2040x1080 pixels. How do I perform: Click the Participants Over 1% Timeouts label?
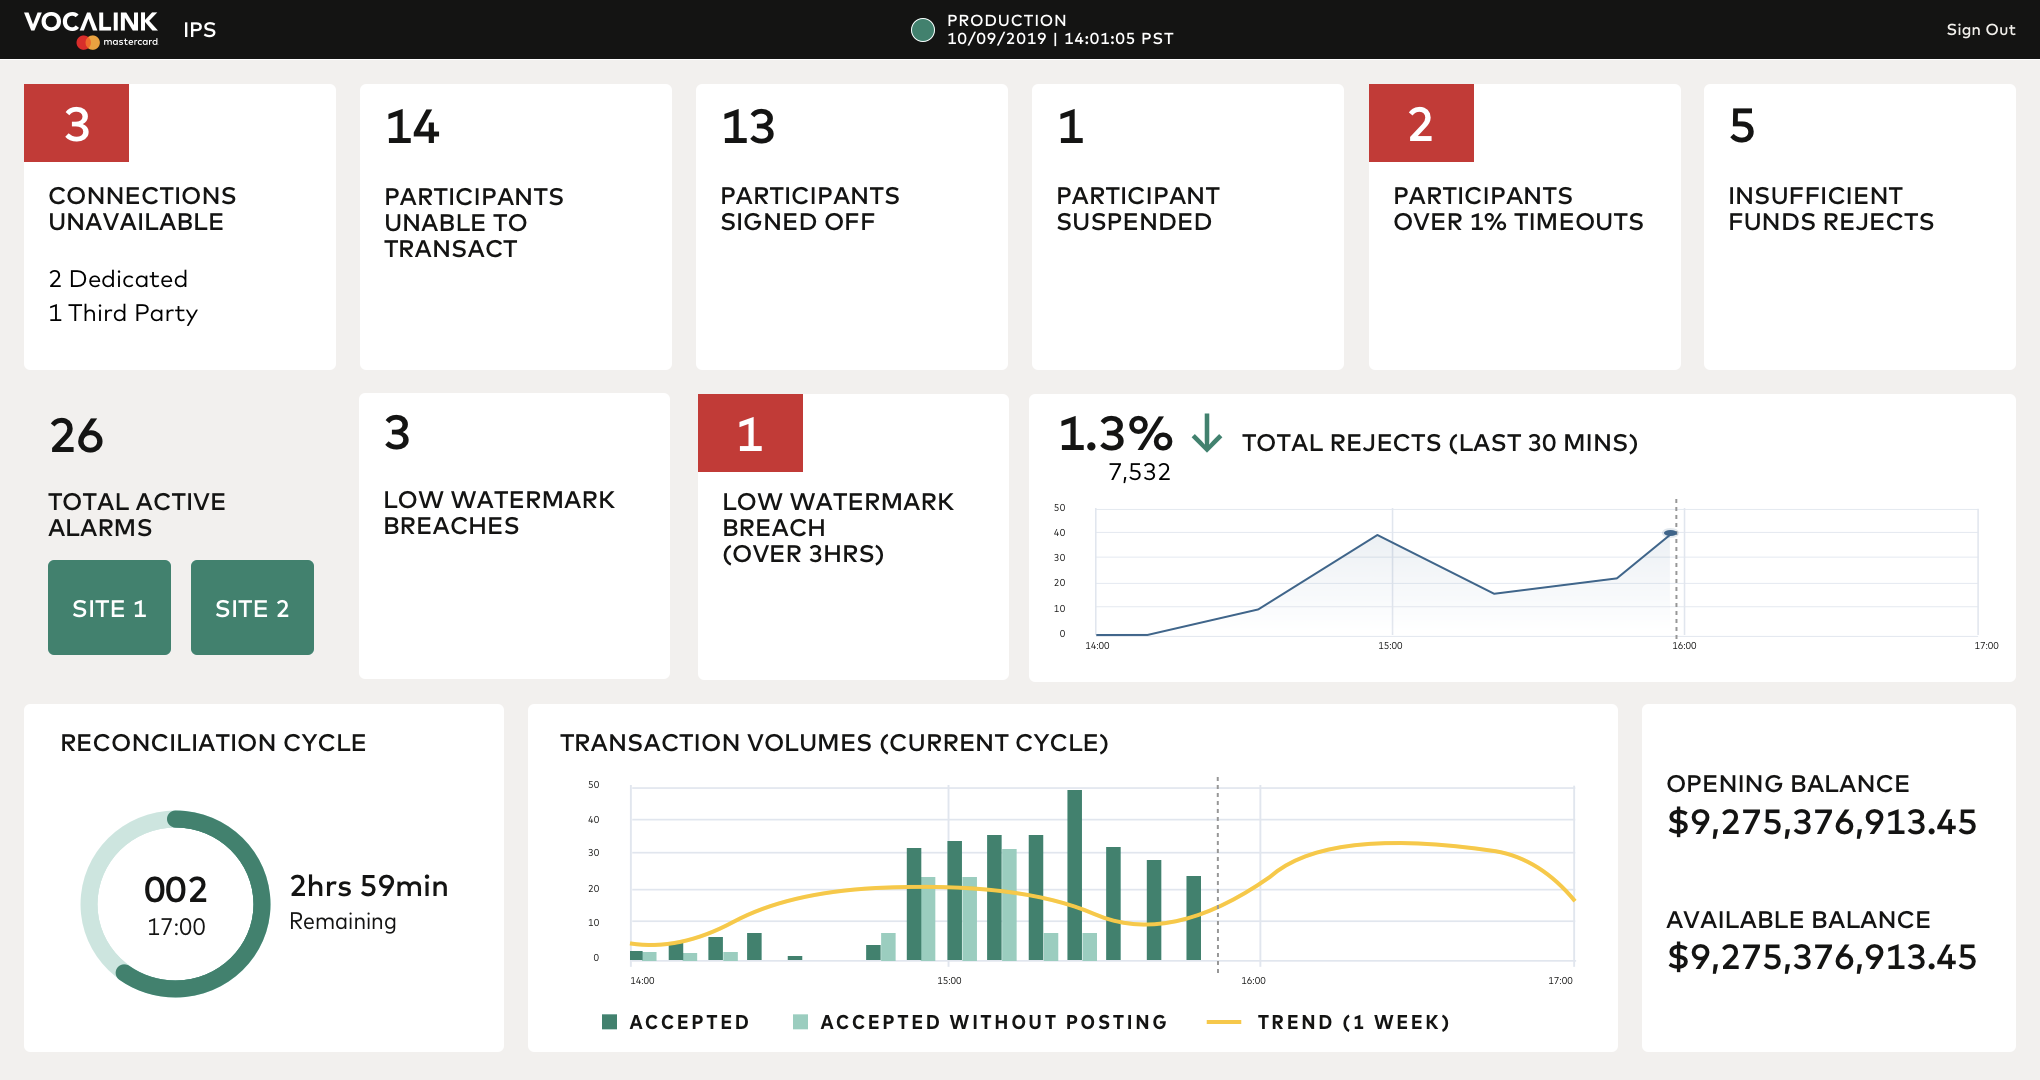tap(1518, 209)
